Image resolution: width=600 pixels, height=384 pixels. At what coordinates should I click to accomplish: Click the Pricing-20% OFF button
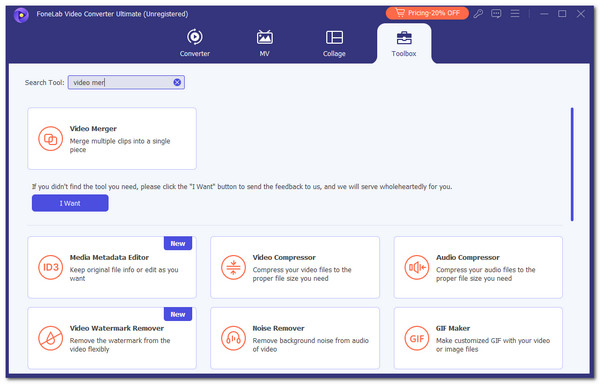[x=427, y=13]
